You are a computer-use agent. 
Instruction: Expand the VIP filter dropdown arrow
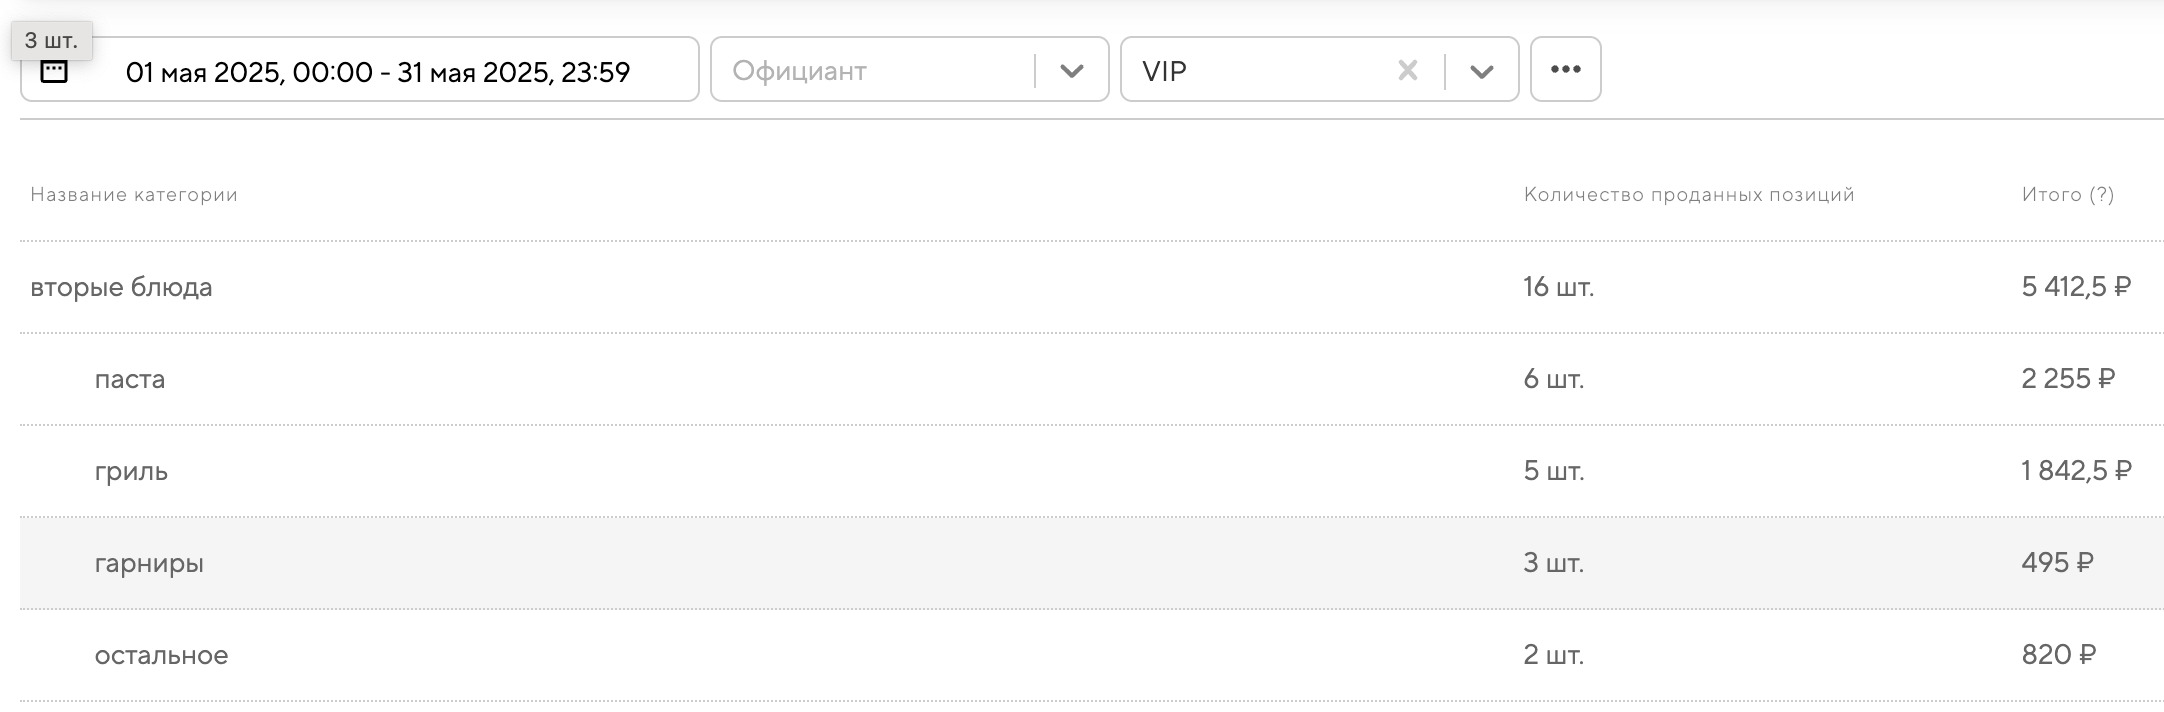tap(1481, 71)
